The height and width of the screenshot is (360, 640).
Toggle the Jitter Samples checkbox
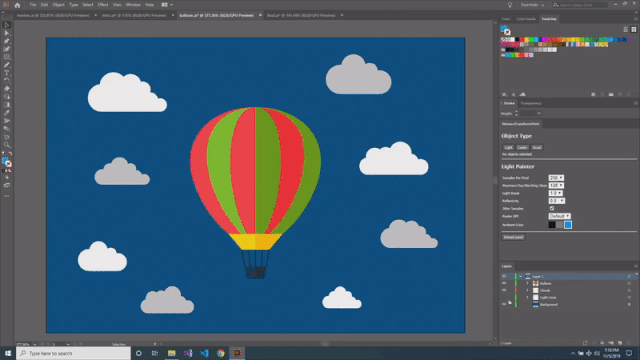pyautogui.click(x=551, y=209)
